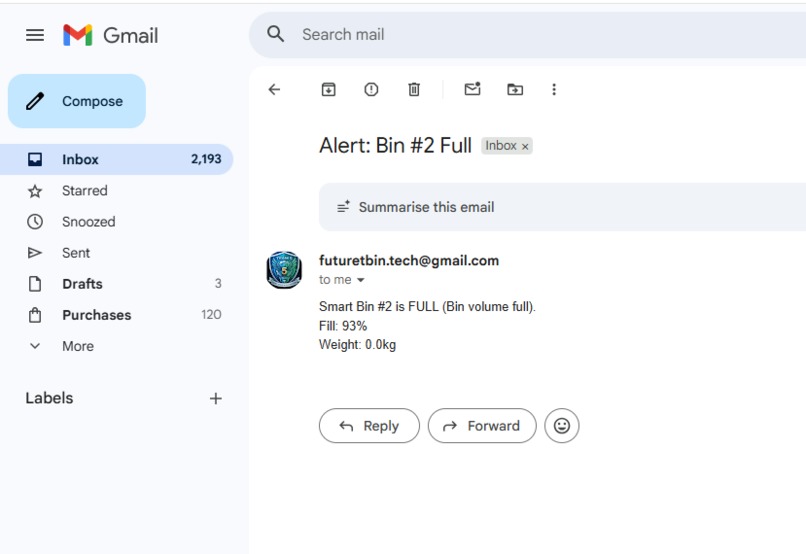Click the Starred star icon
This screenshot has height=554, width=806.
[x=35, y=191]
